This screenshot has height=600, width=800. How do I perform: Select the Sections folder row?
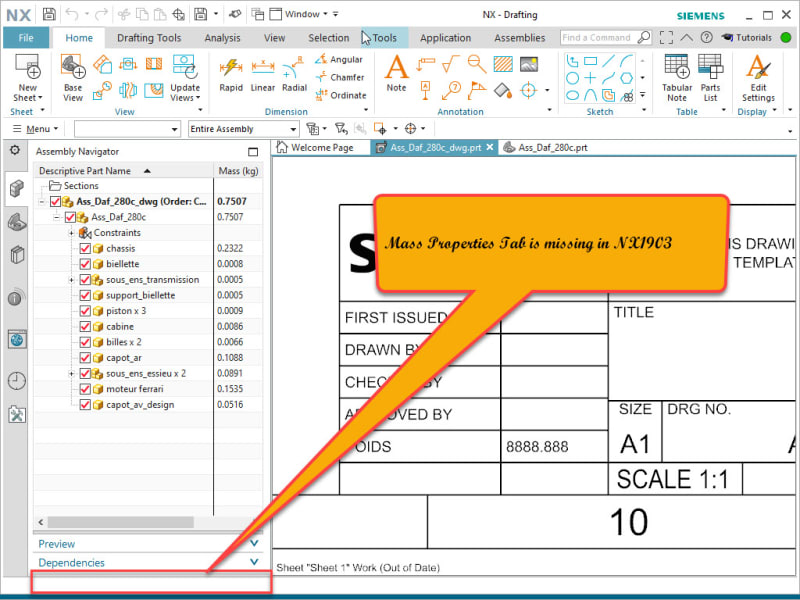[148, 186]
